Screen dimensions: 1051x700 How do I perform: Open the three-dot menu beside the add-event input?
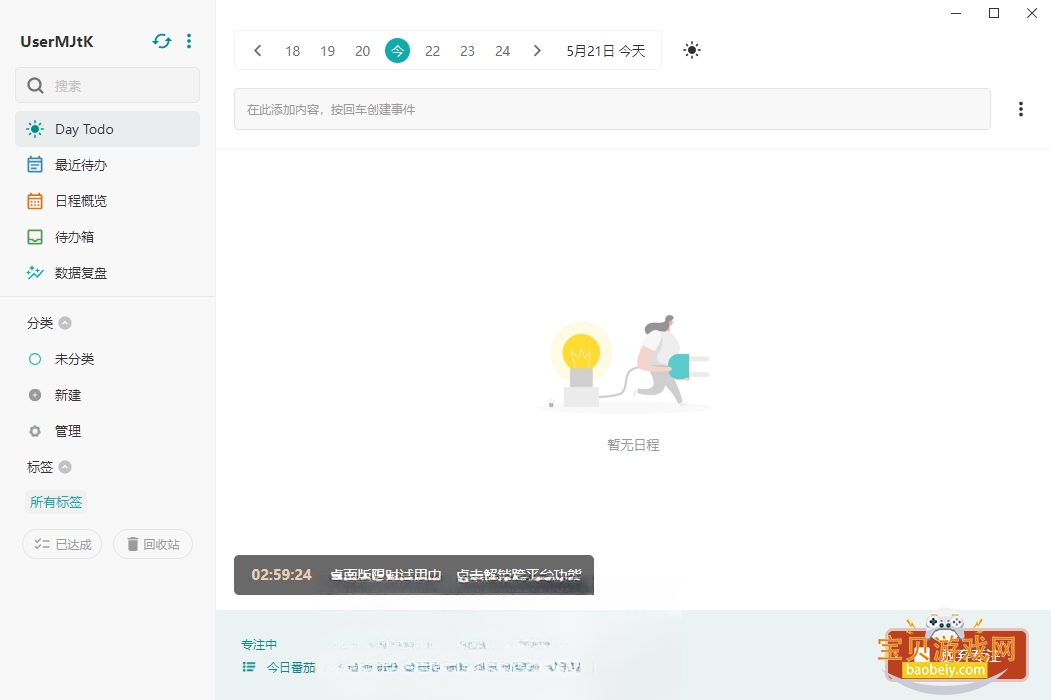click(1021, 109)
